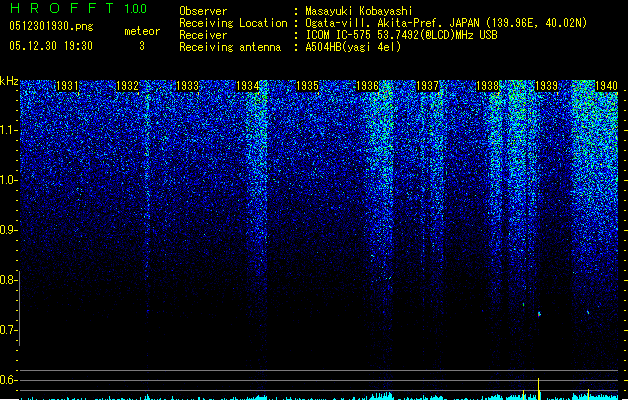Click the kHz axis unit label
The image size is (629, 400).
pyautogui.click(x=9, y=81)
